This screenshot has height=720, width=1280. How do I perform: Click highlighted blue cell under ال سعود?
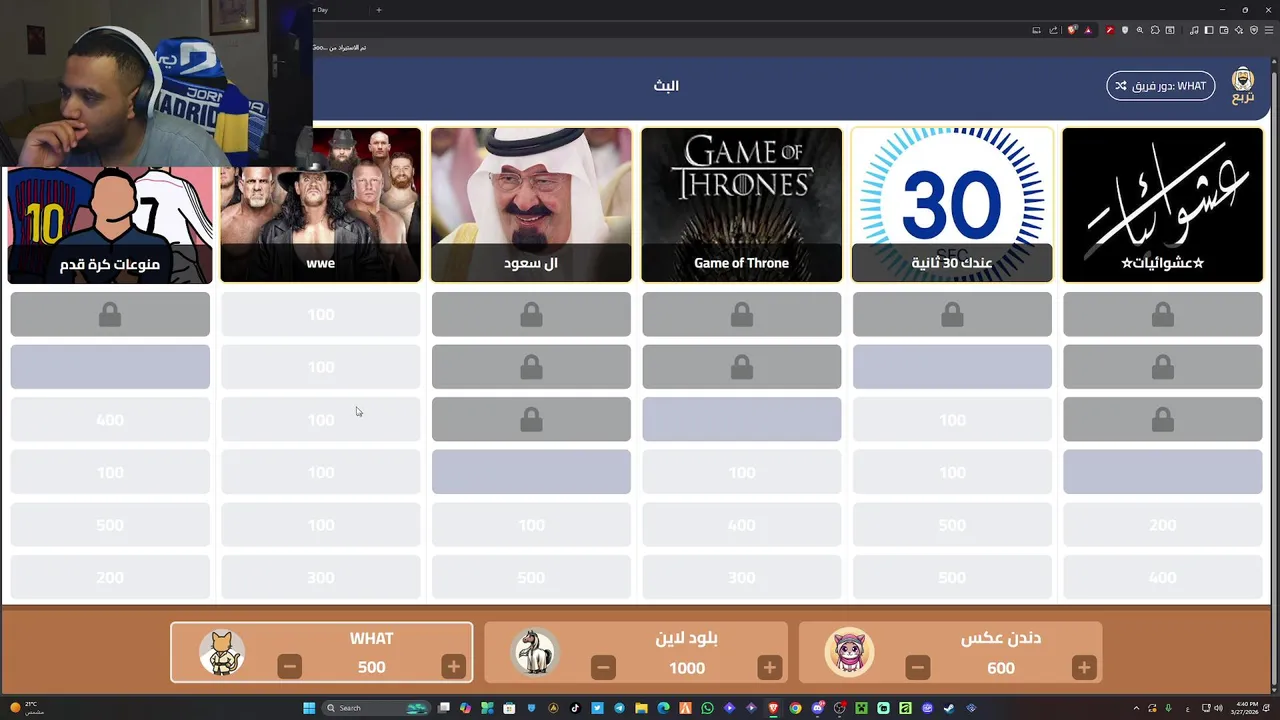tap(531, 472)
